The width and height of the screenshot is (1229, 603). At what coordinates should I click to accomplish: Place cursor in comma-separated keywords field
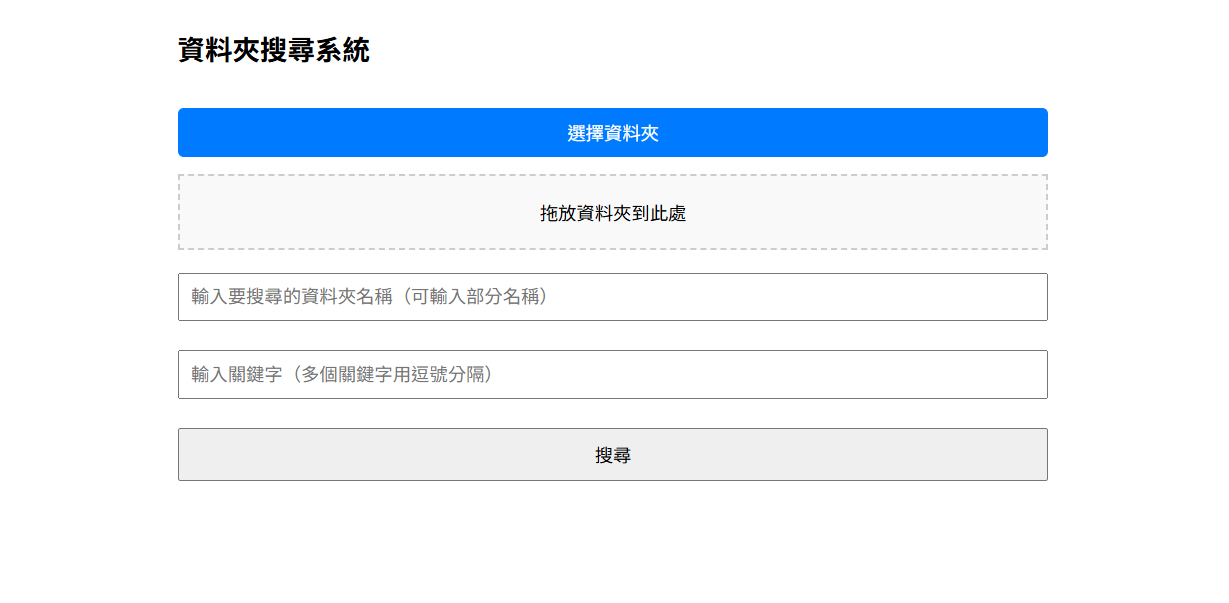[x=612, y=375]
